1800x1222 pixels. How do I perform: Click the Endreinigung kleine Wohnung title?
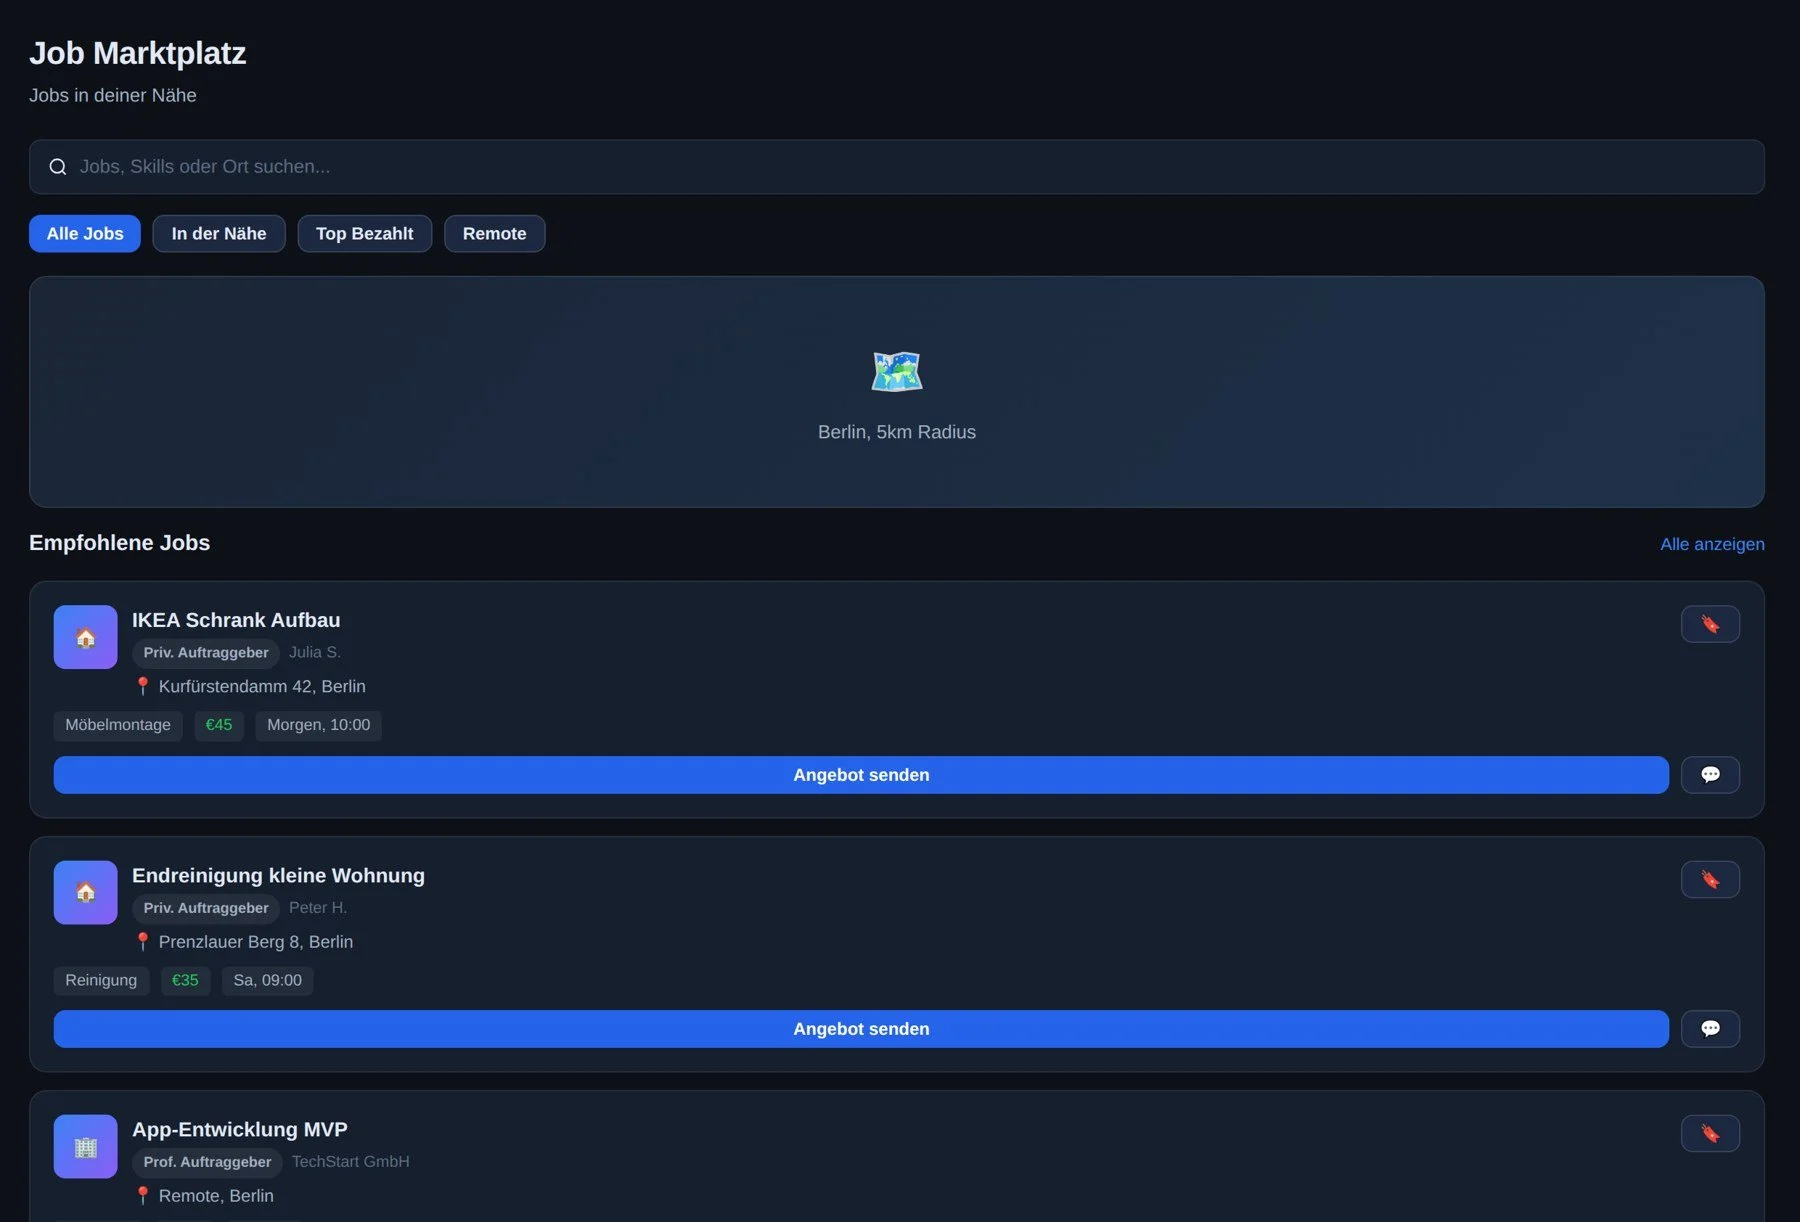click(278, 876)
